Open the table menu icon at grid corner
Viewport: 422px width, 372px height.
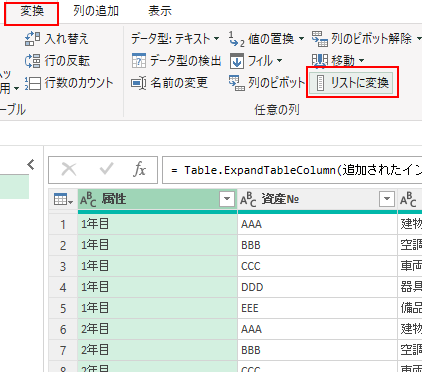click(63, 199)
